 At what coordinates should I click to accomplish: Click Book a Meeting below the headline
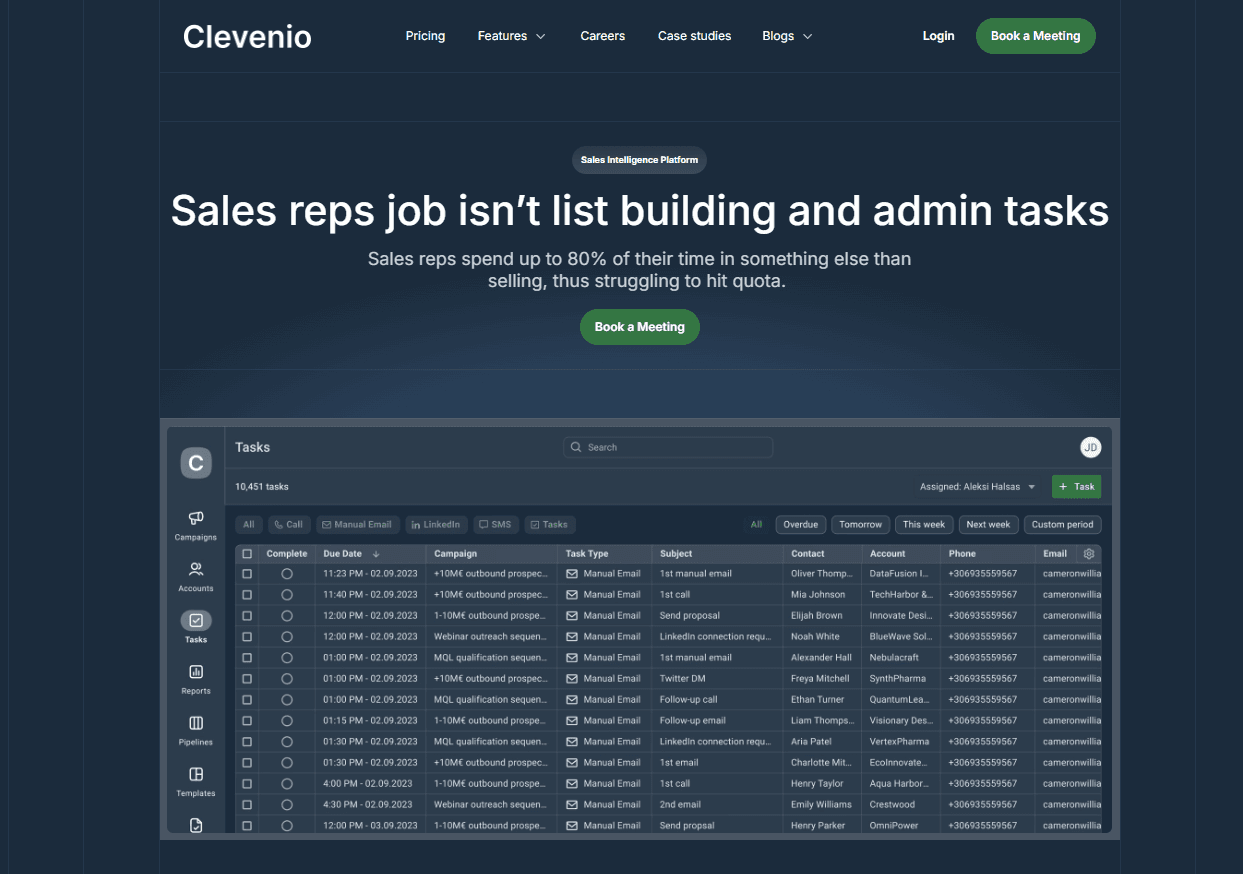640,327
